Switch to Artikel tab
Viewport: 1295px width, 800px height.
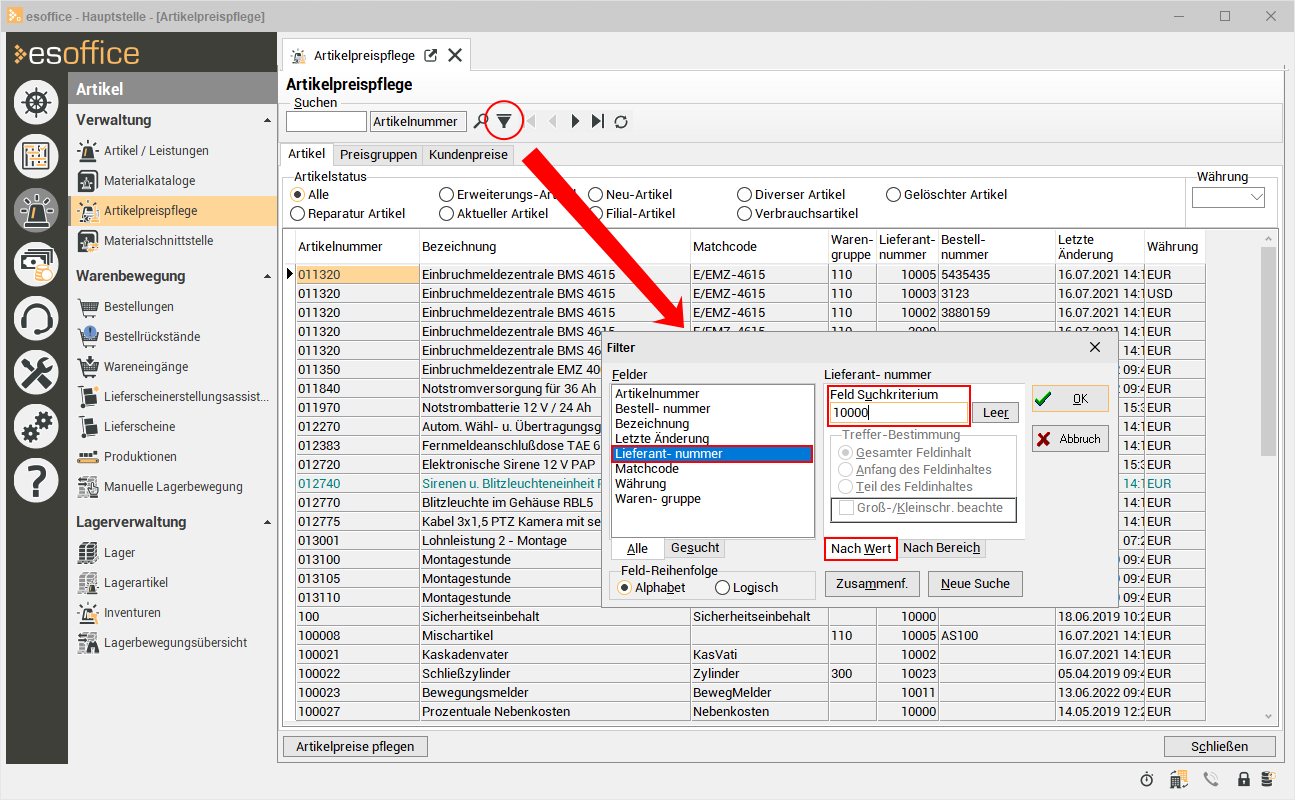(x=306, y=154)
